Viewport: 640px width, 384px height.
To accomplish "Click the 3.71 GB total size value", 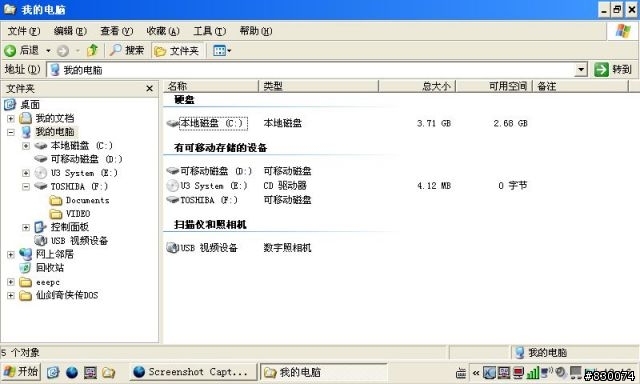I will 434,123.
